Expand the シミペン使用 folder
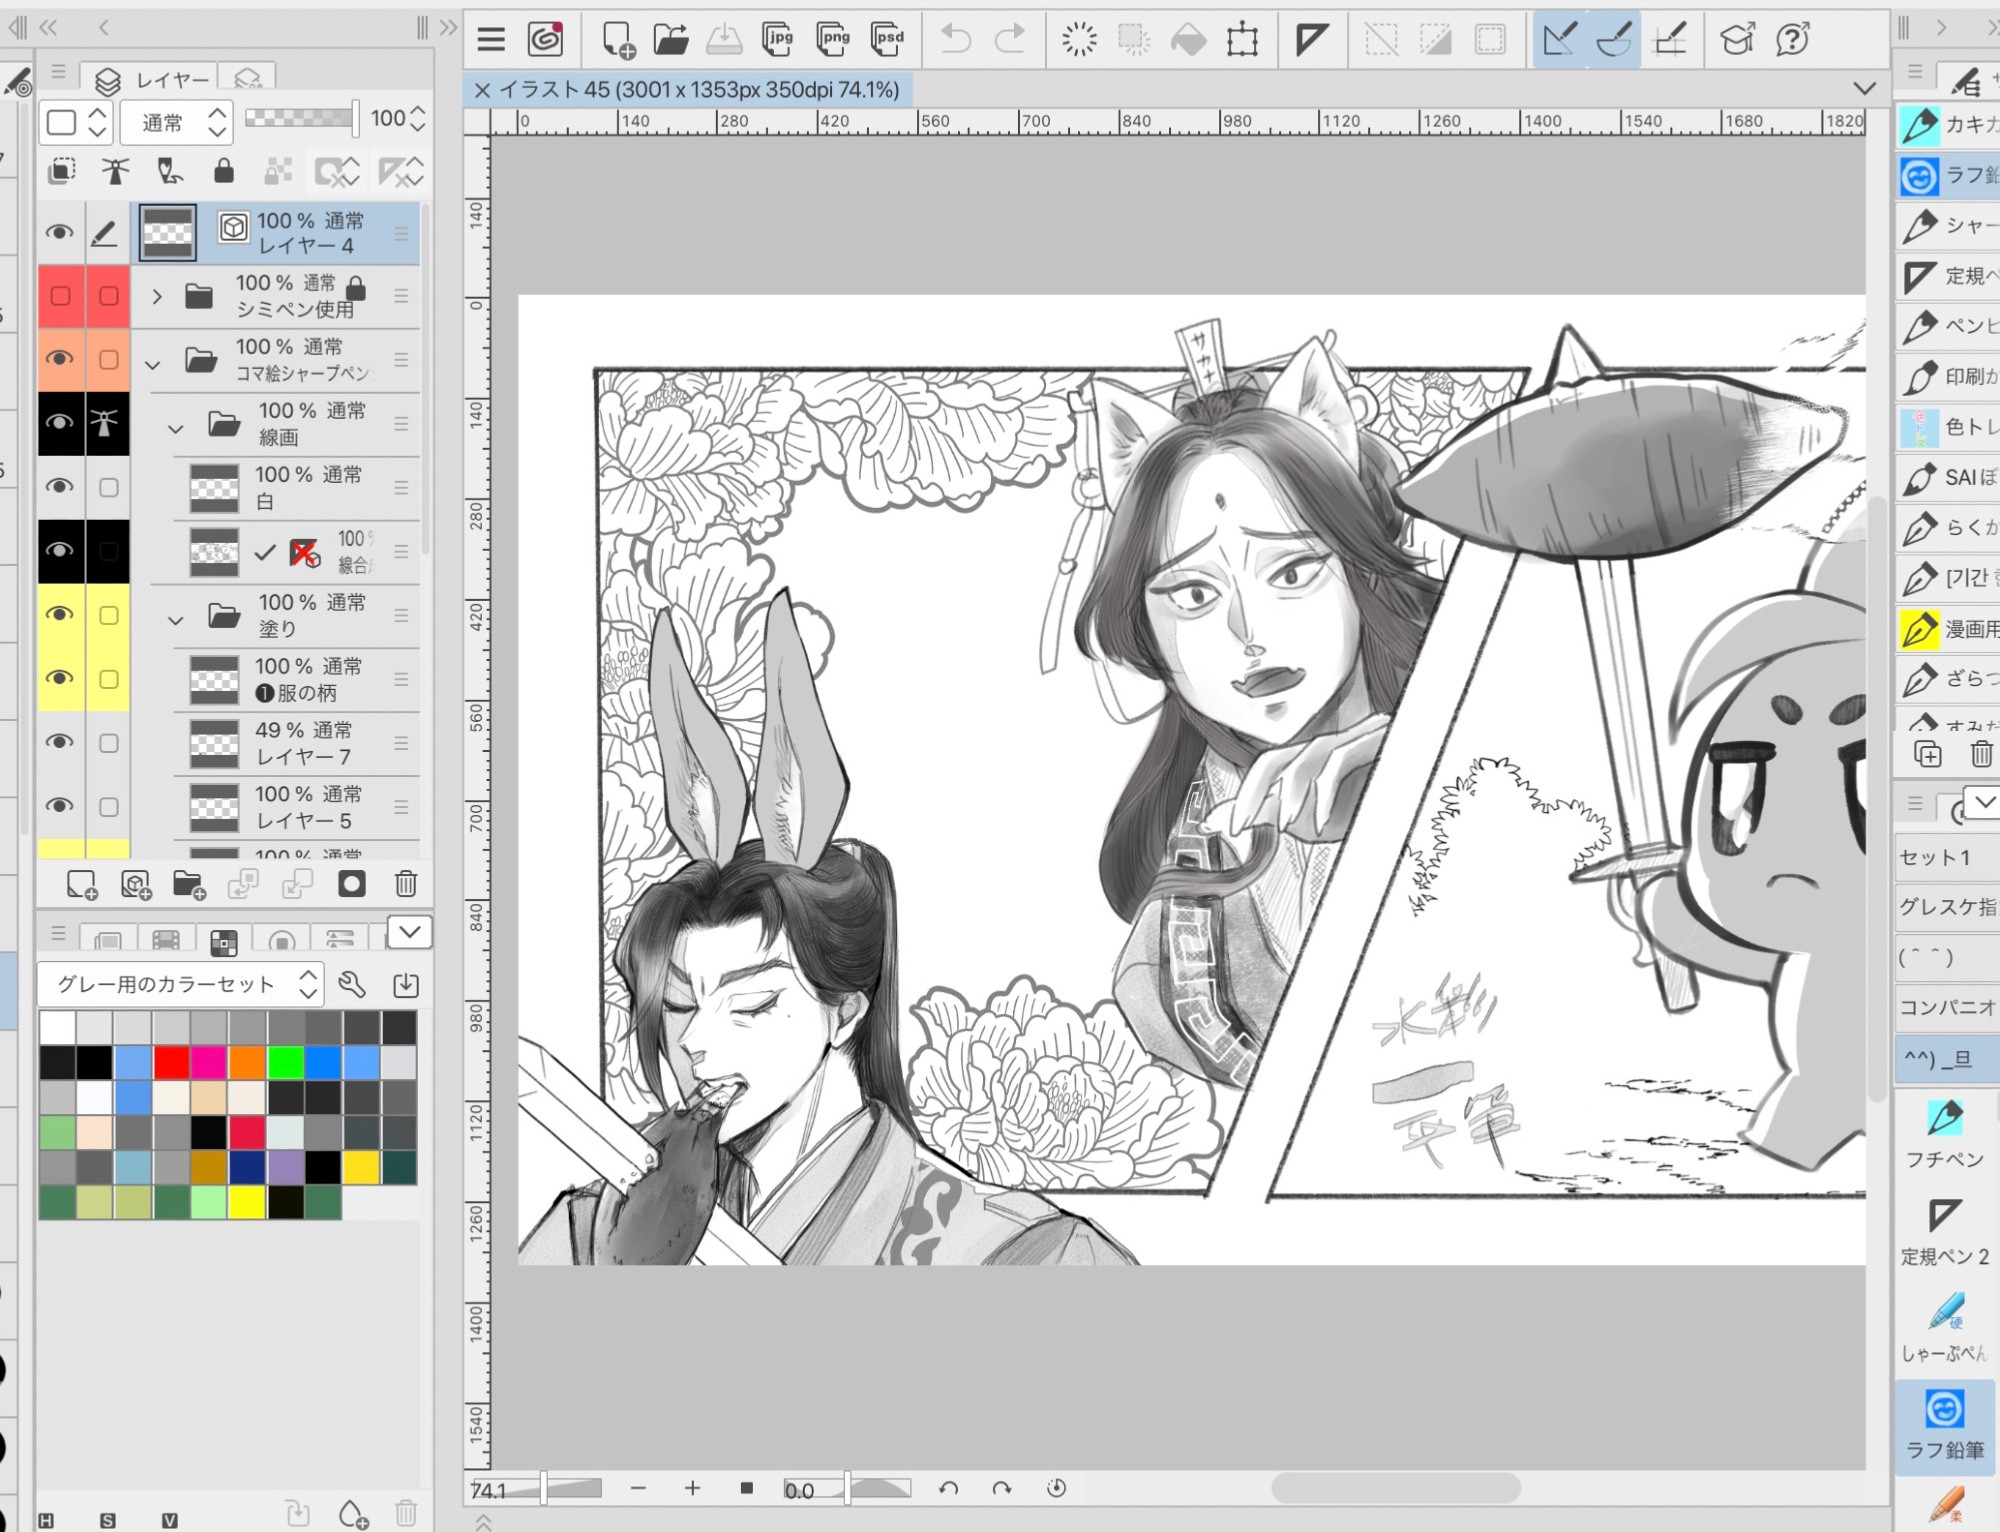This screenshot has height=1532, width=2000. tap(156, 297)
